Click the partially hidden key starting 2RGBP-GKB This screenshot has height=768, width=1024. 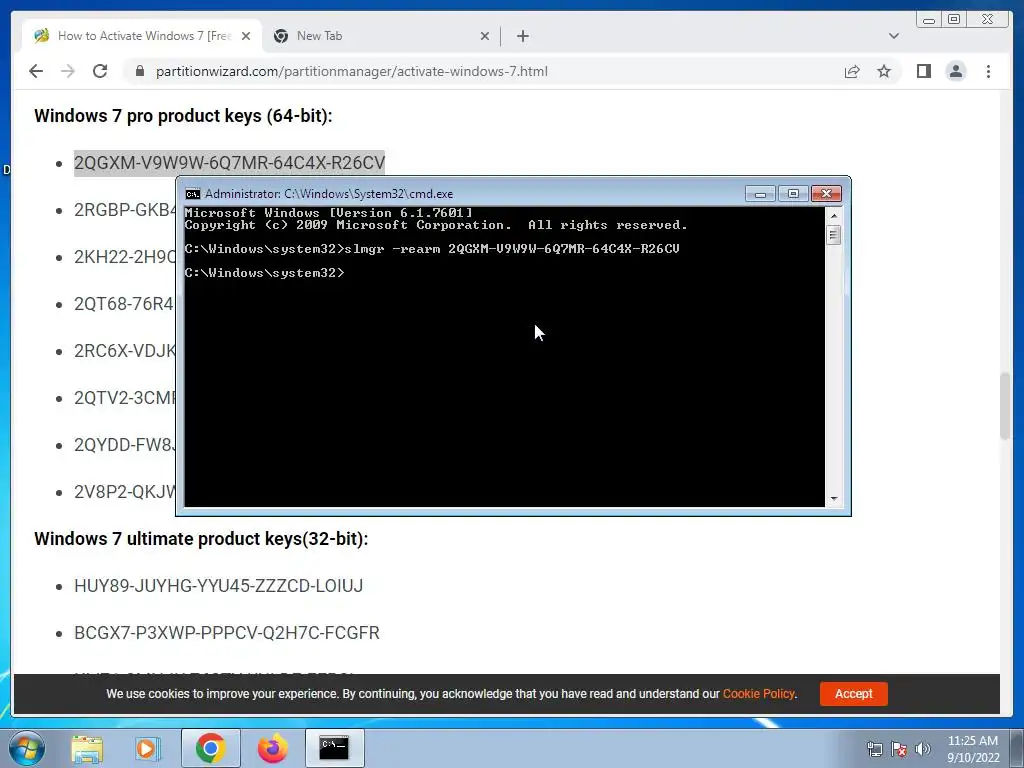point(125,210)
